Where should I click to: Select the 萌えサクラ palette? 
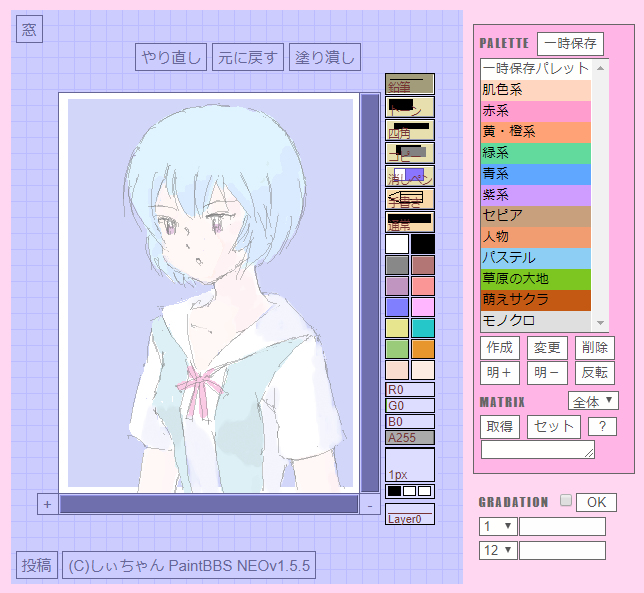(536, 300)
